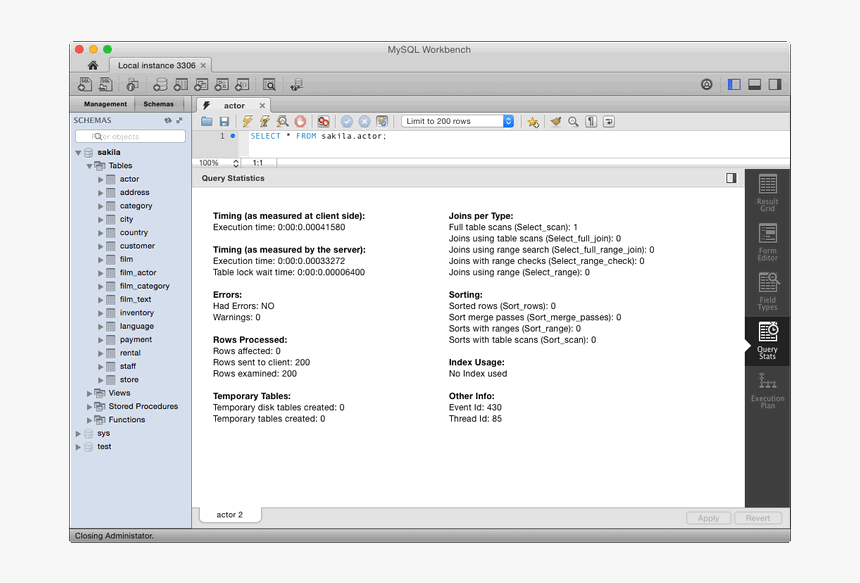Image resolution: width=860 pixels, height=583 pixels.
Task: Save the script with floppy disk icon
Action: [224, 122]
